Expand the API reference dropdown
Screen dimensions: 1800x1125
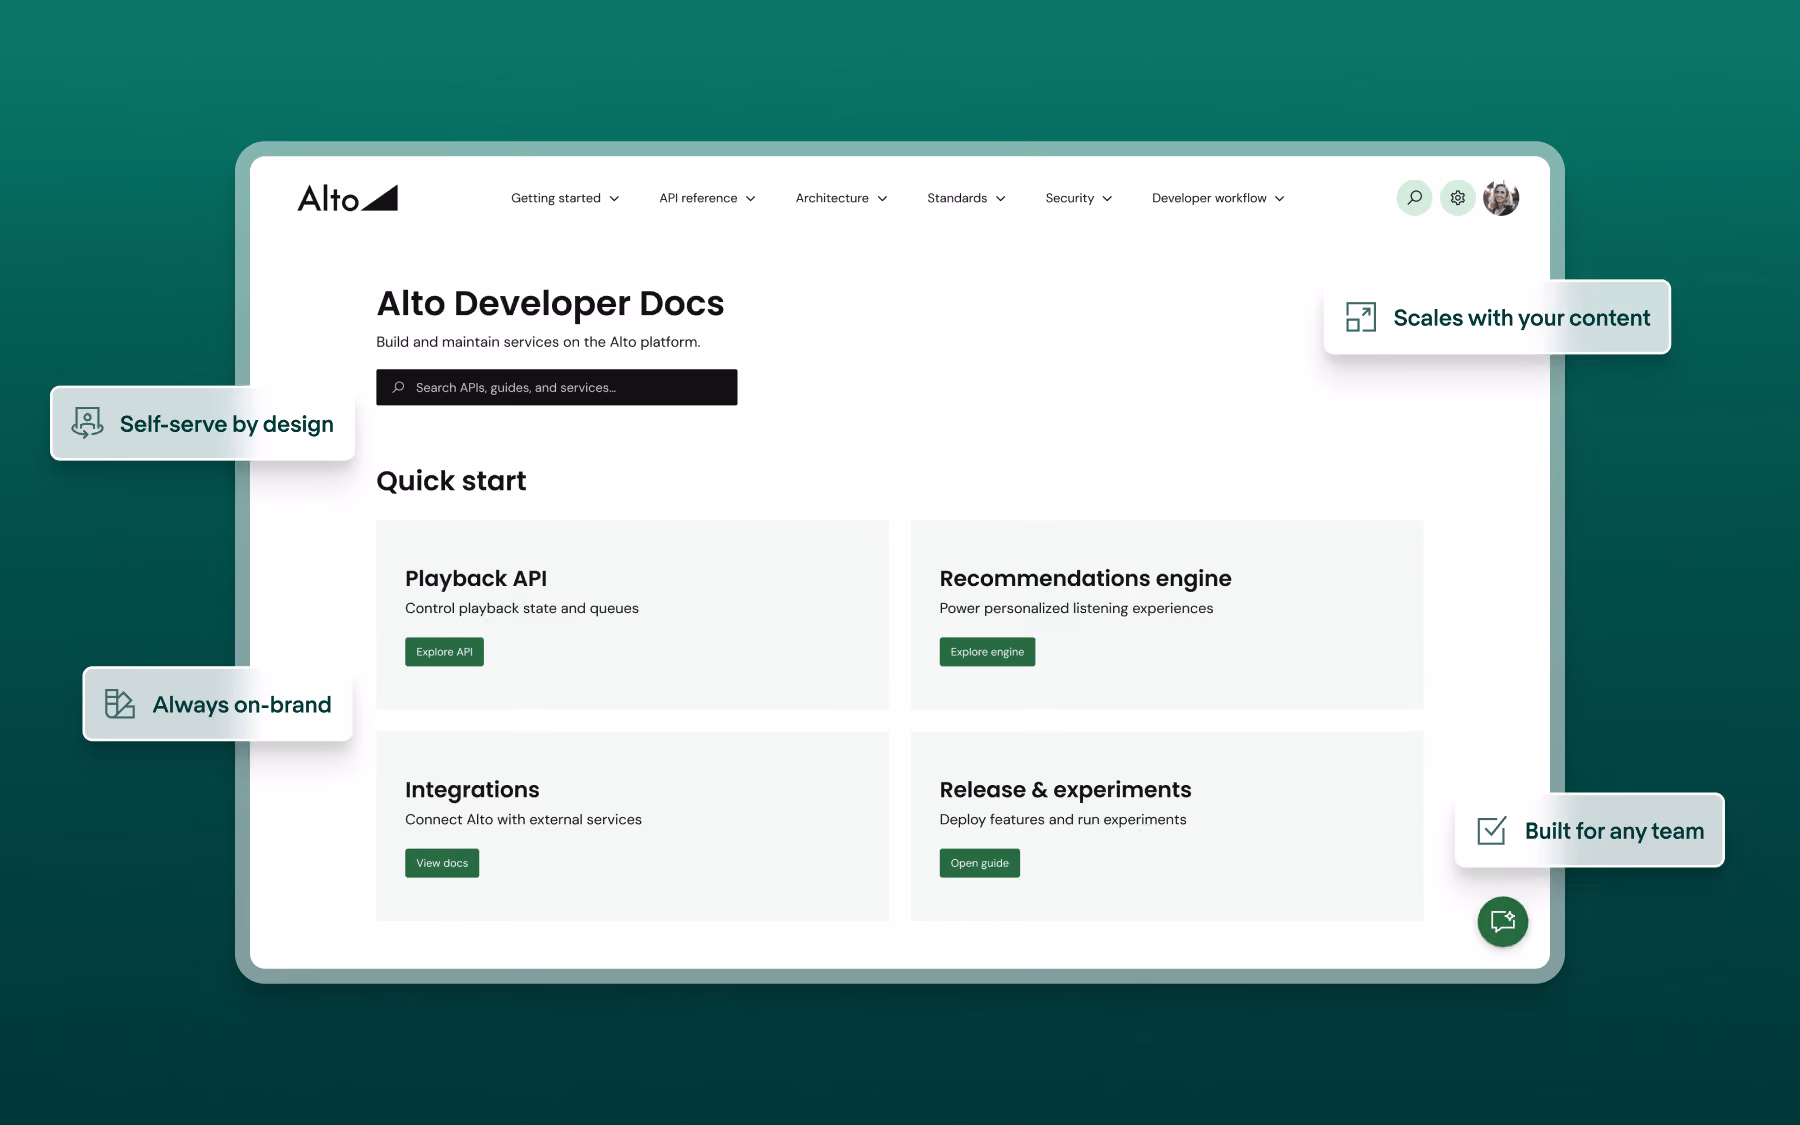[x=707, y=198]
